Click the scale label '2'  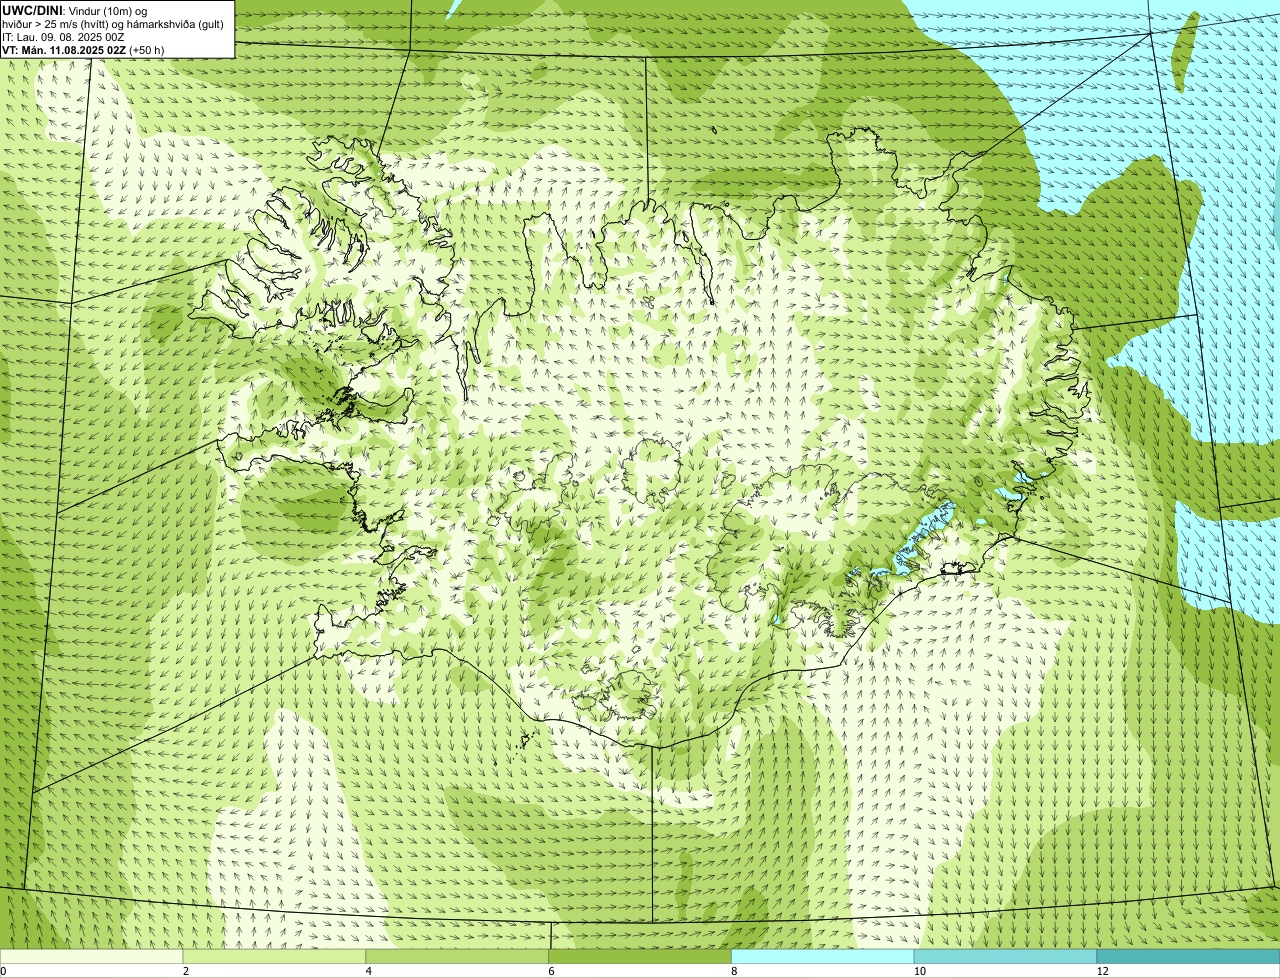click(x=186, y=971)
